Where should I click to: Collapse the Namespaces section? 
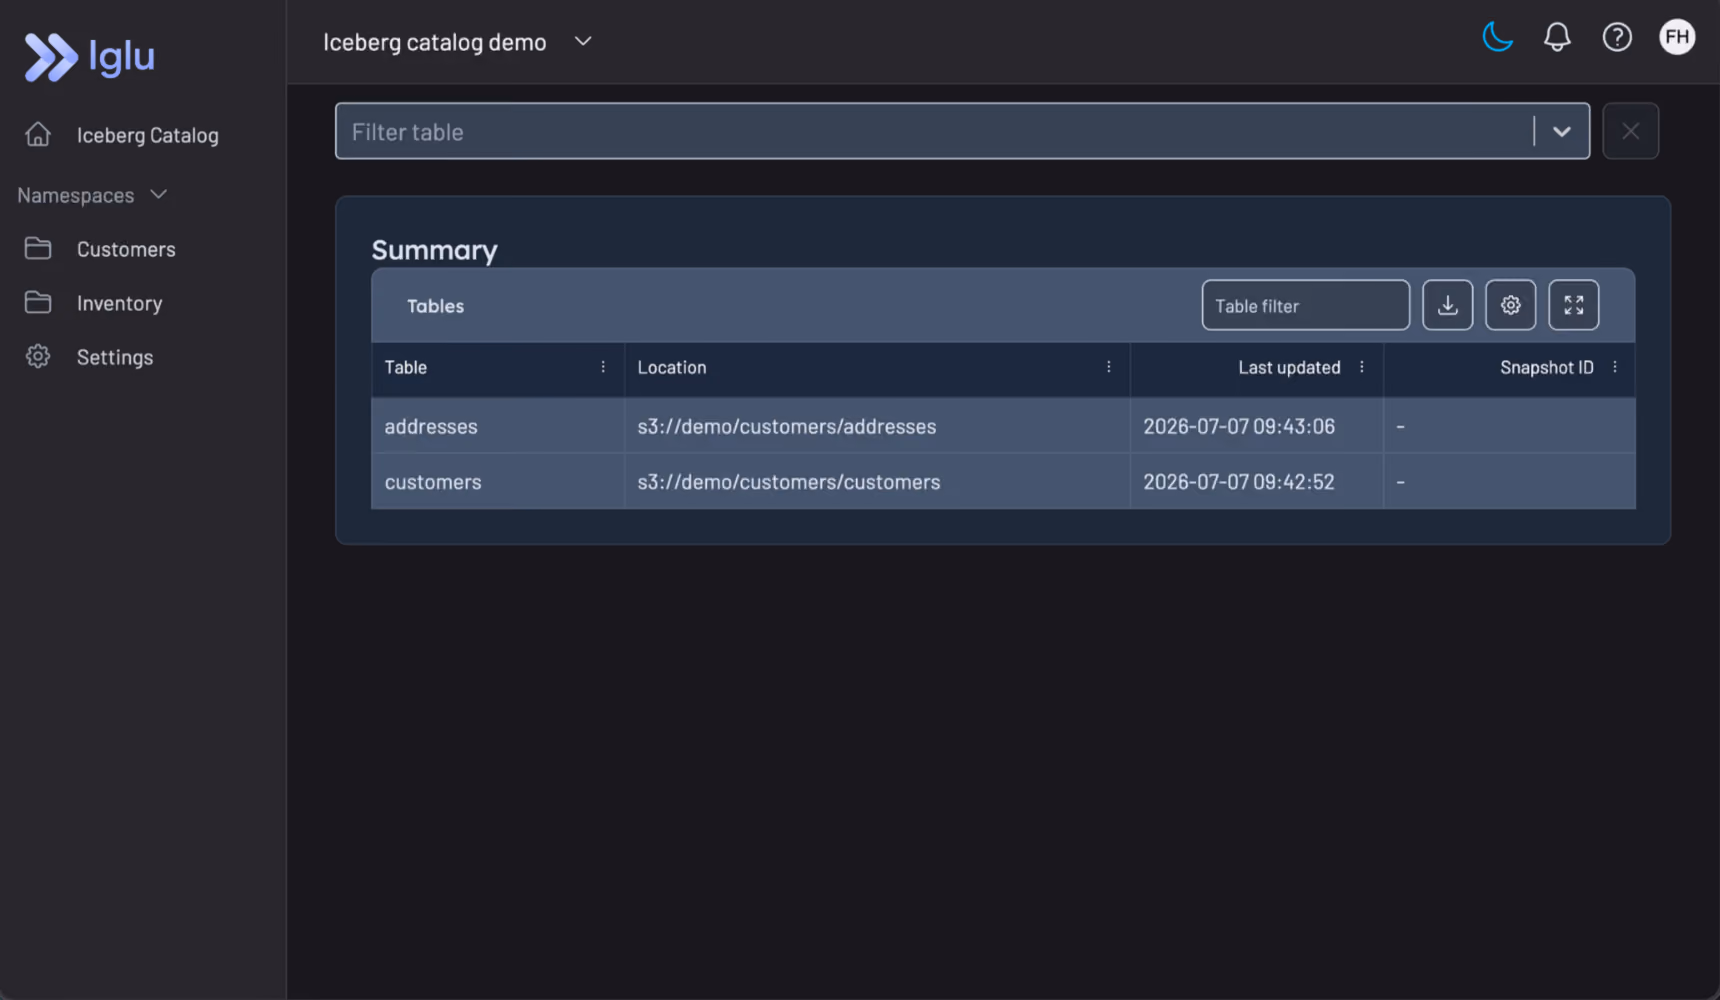92,195
